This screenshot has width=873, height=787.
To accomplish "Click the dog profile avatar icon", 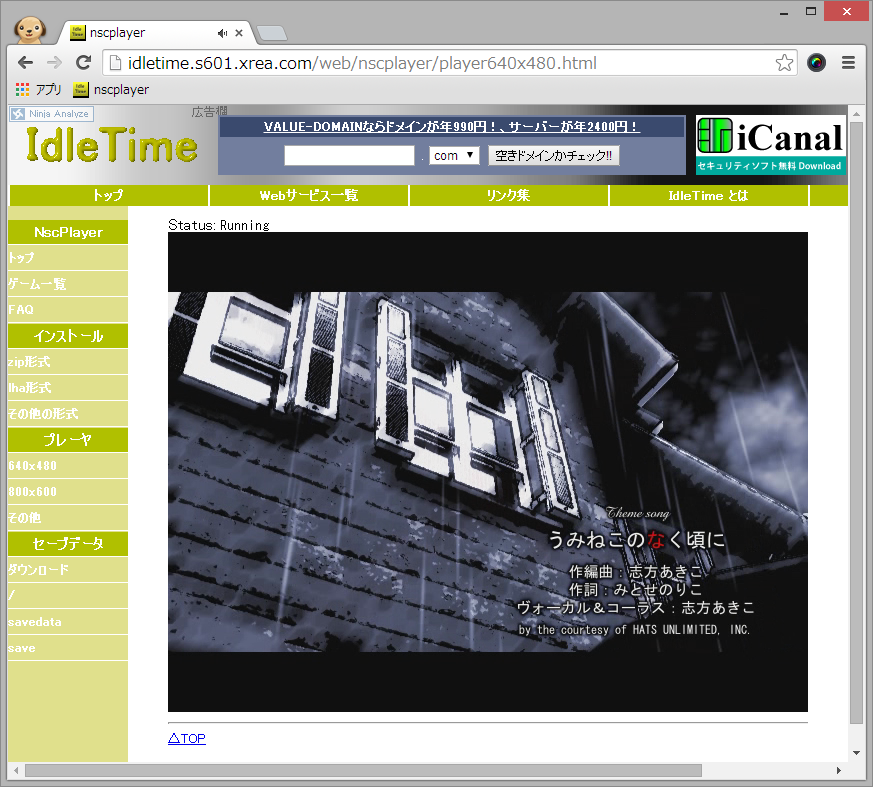I will coord(30,29).
